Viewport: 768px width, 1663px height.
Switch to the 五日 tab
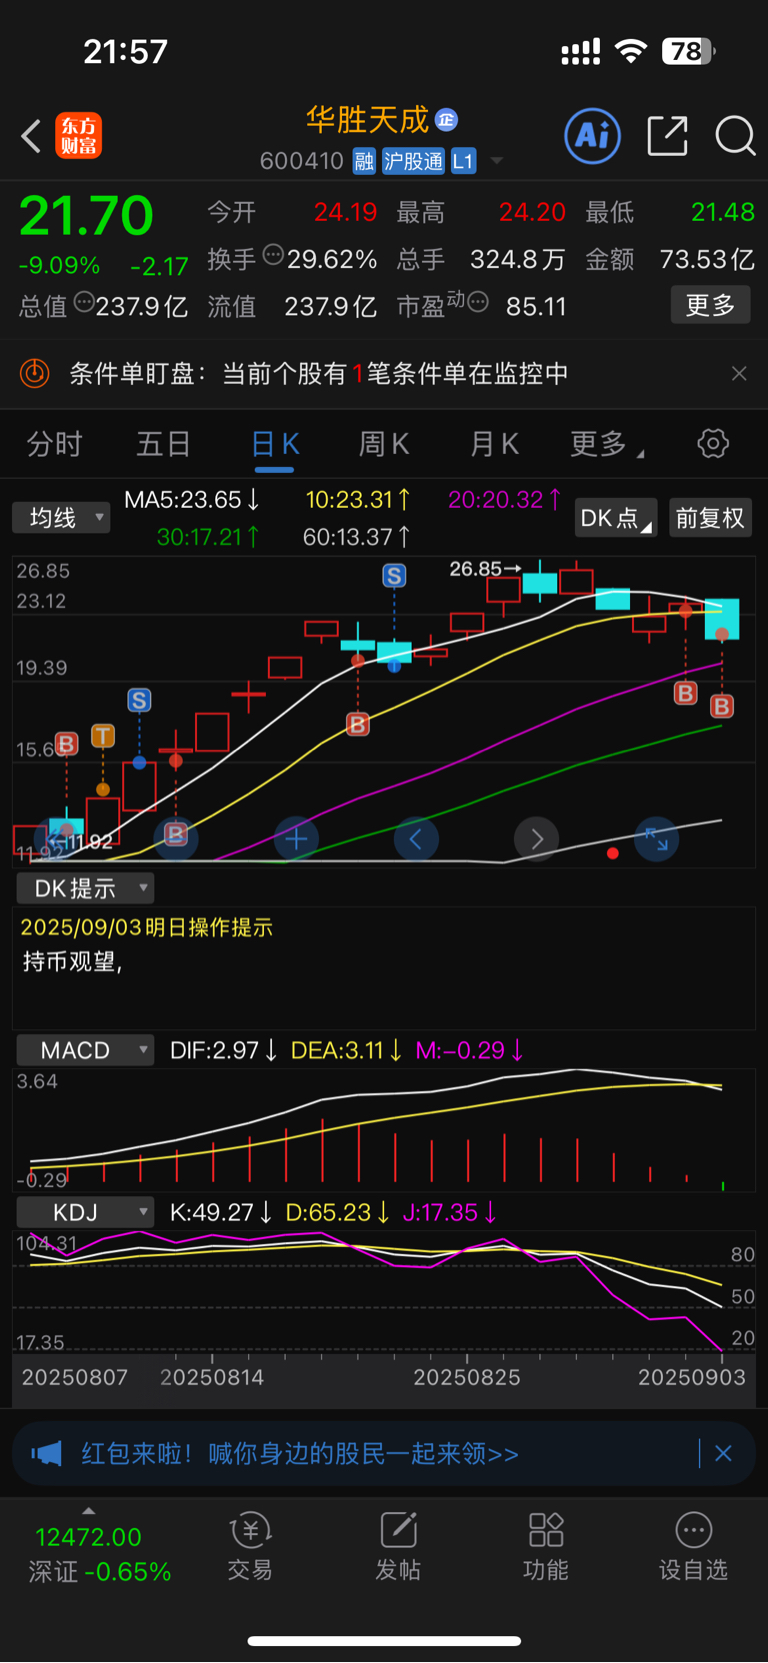pos(163,444)
